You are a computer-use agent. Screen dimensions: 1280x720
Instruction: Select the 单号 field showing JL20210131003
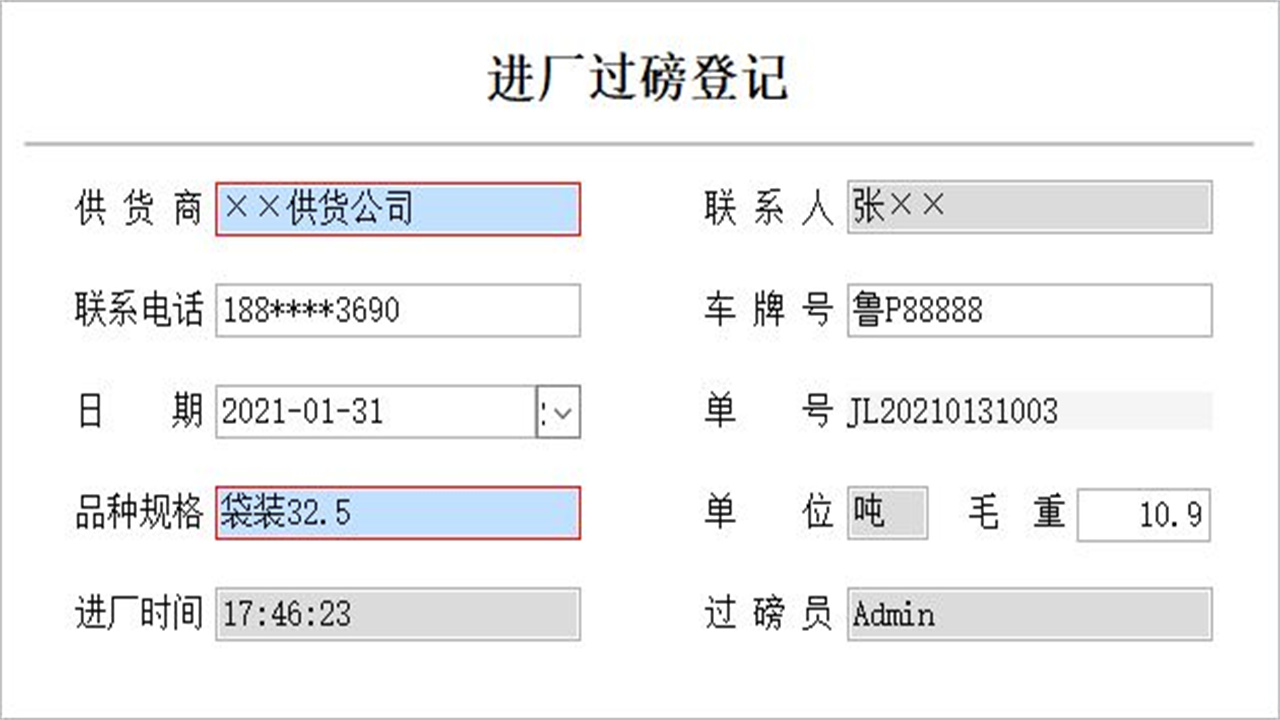1028,410
